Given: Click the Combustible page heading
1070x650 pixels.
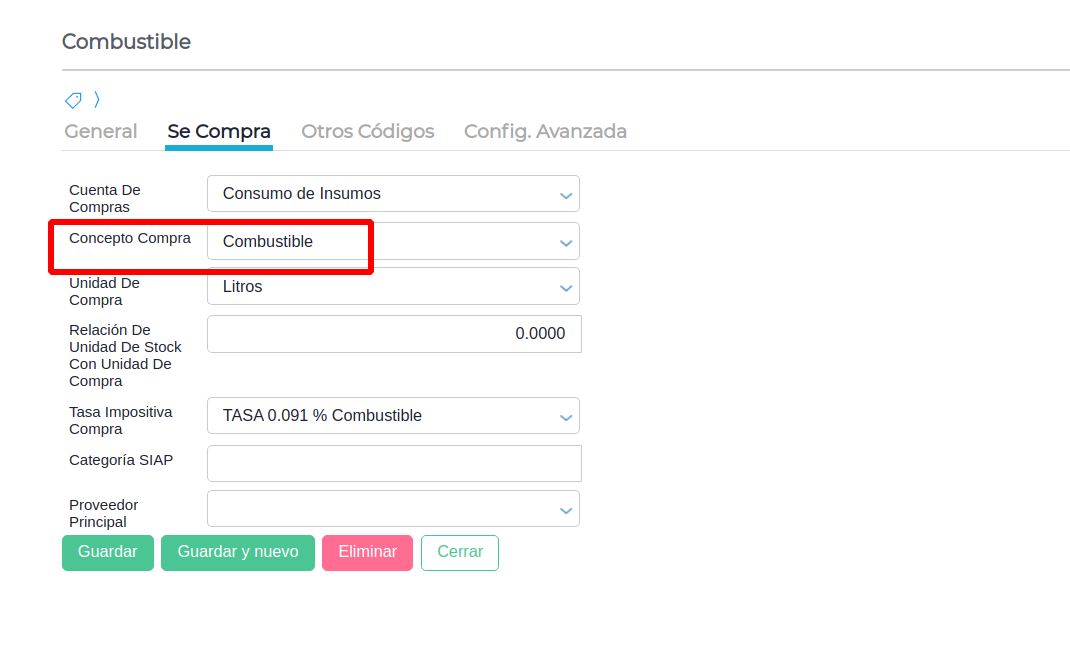Looking at the screenshot, I should coord(126,42).
